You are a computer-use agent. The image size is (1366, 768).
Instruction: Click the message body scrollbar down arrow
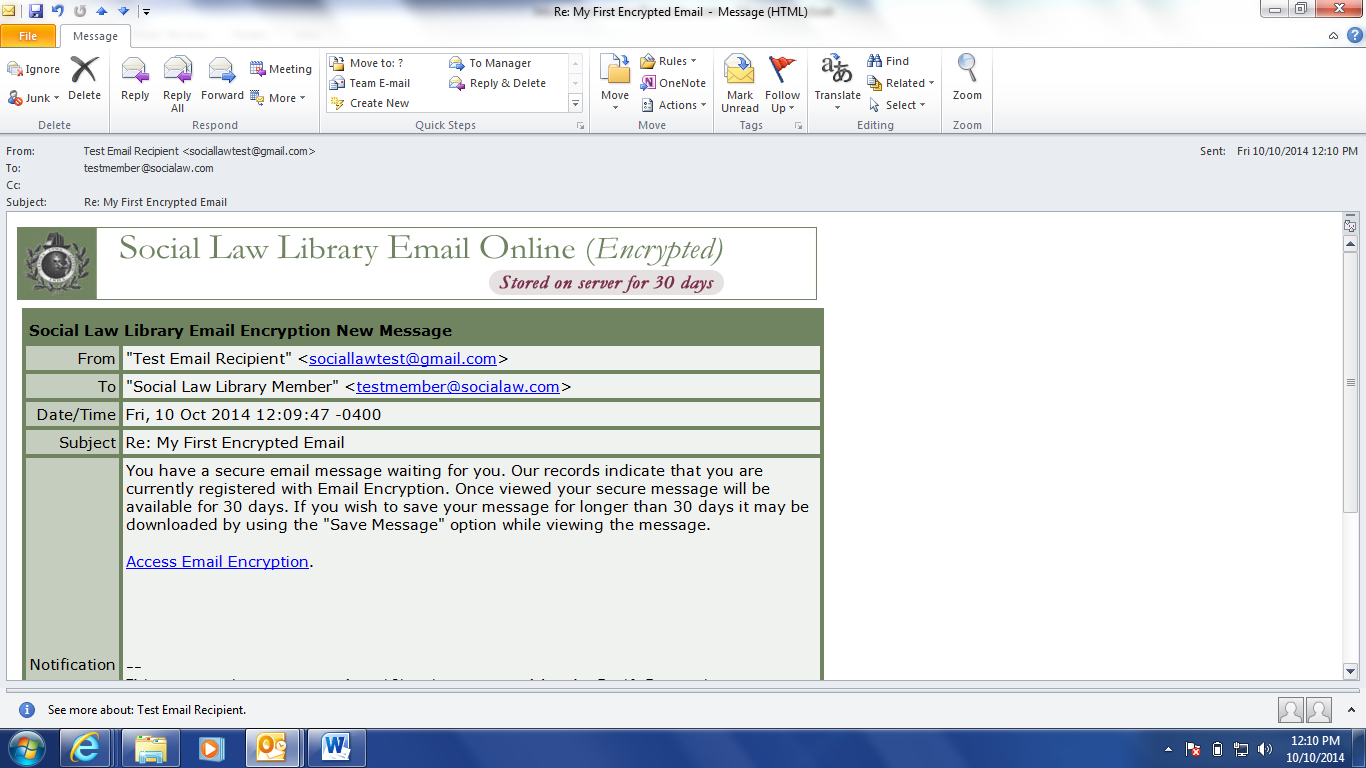1350,672
